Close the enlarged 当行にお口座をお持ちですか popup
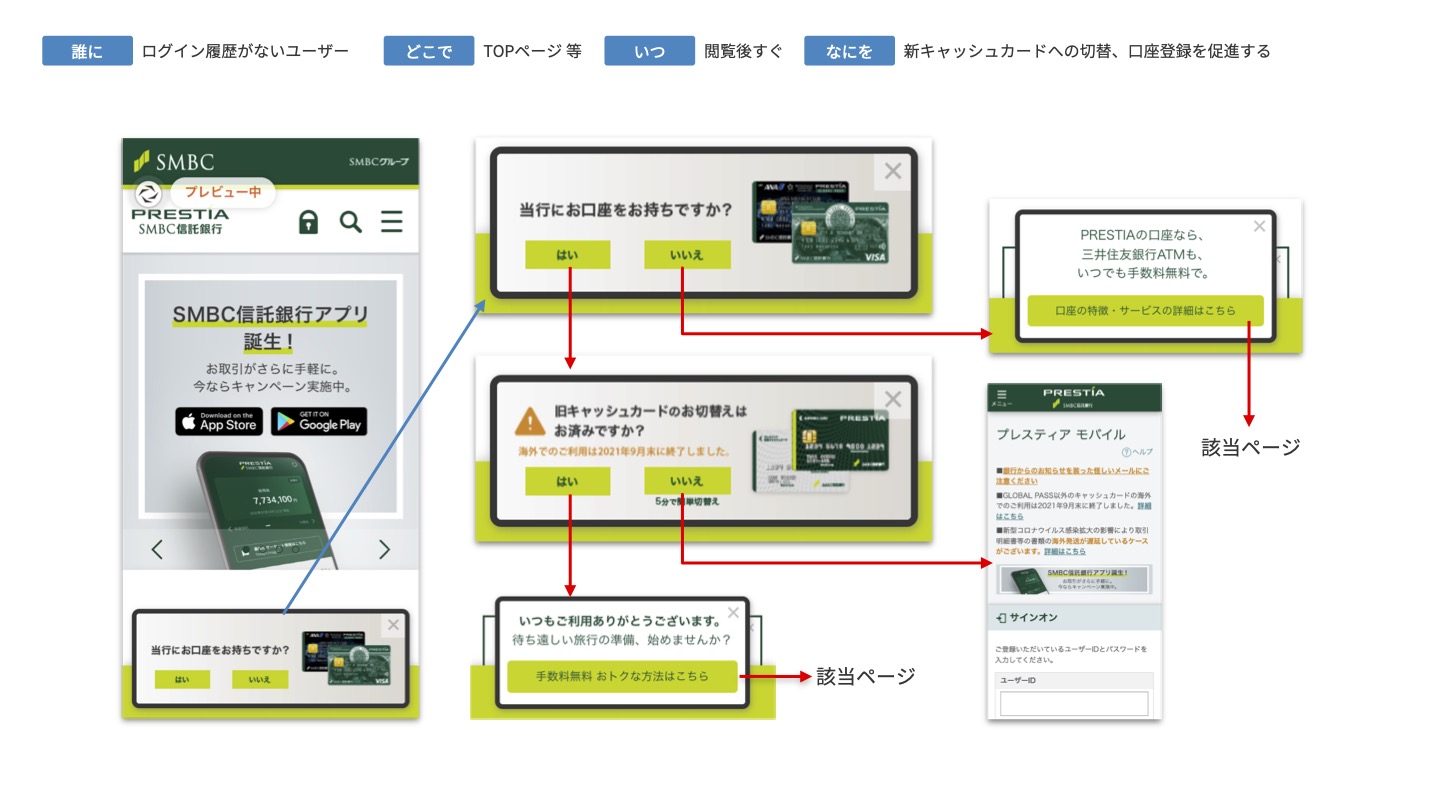 pos(893,171)
